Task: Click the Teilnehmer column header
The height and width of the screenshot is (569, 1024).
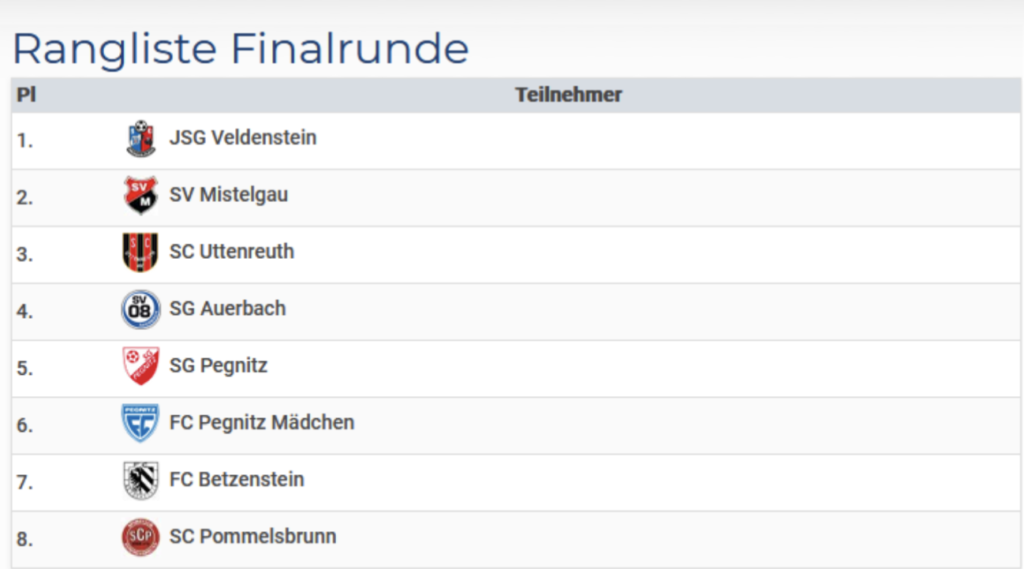Action: click(x=569, y=95)
